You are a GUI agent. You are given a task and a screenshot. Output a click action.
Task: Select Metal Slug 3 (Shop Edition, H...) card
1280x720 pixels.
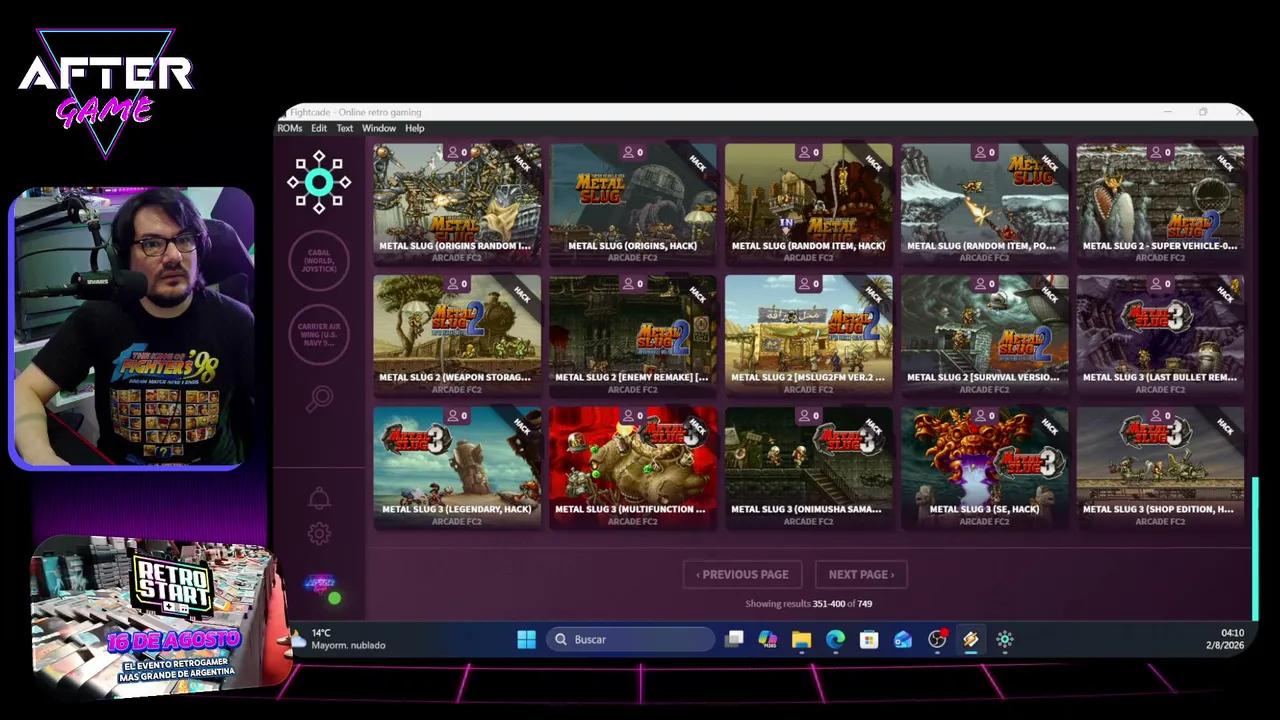(x=1161, y=469)
